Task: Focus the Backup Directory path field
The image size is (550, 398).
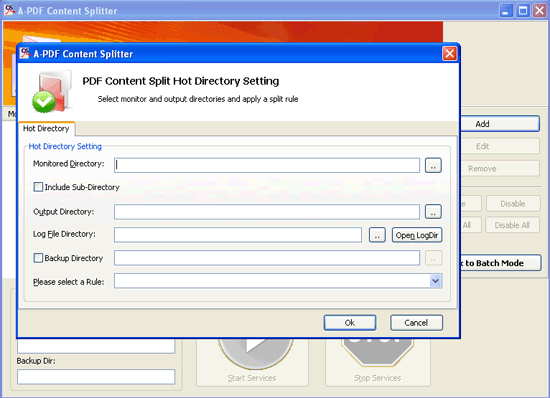Action: click(267, 258)
